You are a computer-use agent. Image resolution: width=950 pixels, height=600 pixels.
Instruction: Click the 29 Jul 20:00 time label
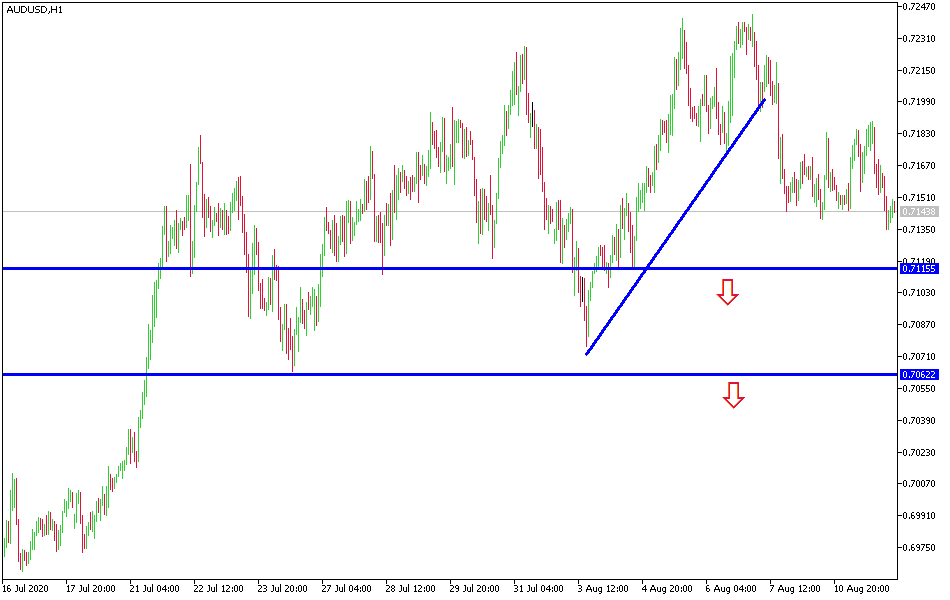point(474,588)
